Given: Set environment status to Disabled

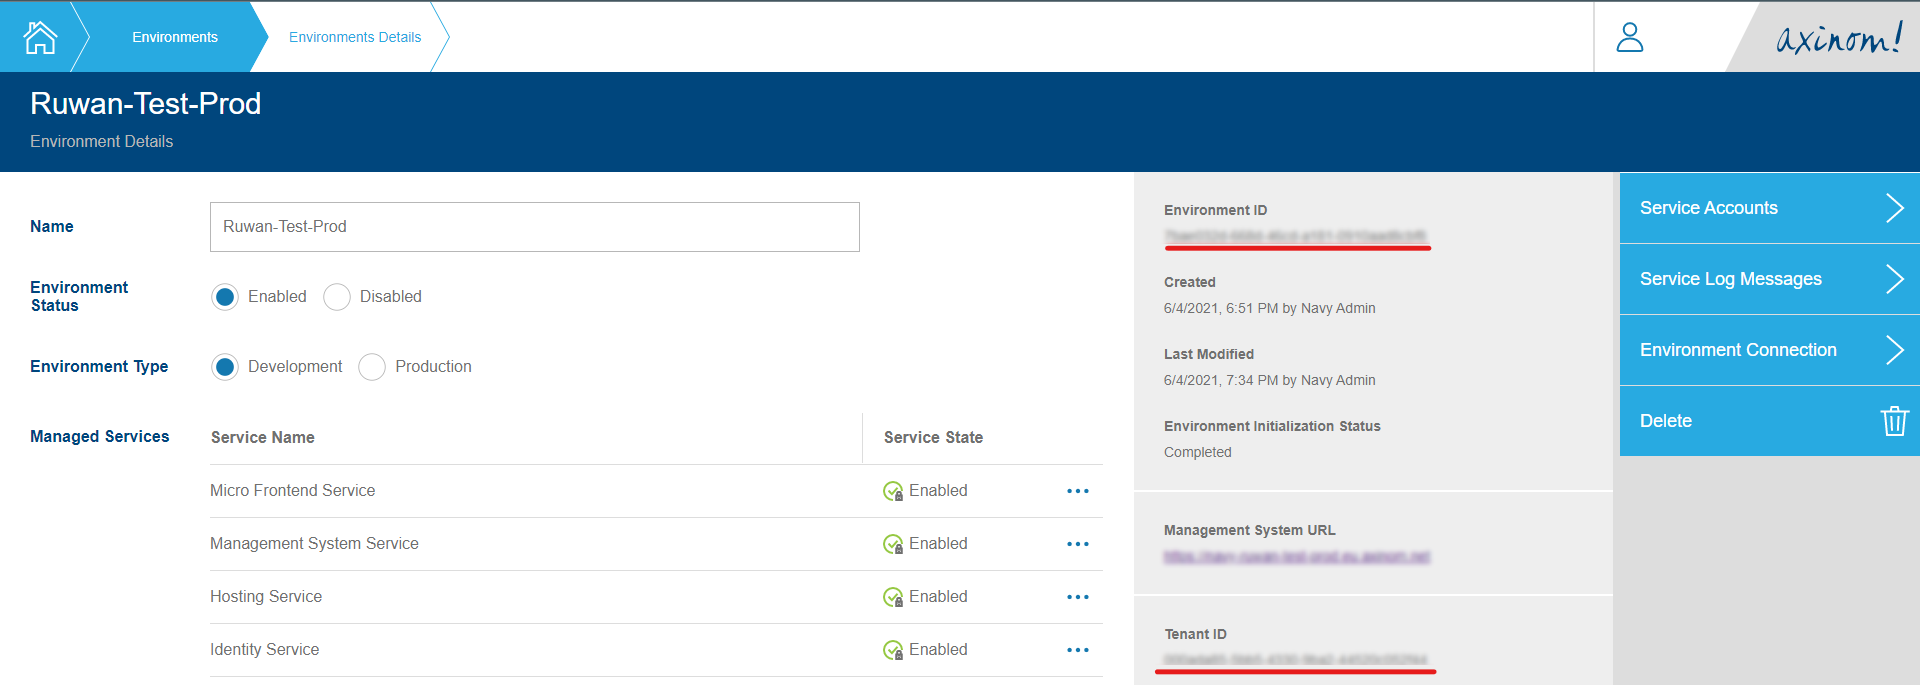Looking at the screenshot, I should pyautogui.click(x=337, y=297).
